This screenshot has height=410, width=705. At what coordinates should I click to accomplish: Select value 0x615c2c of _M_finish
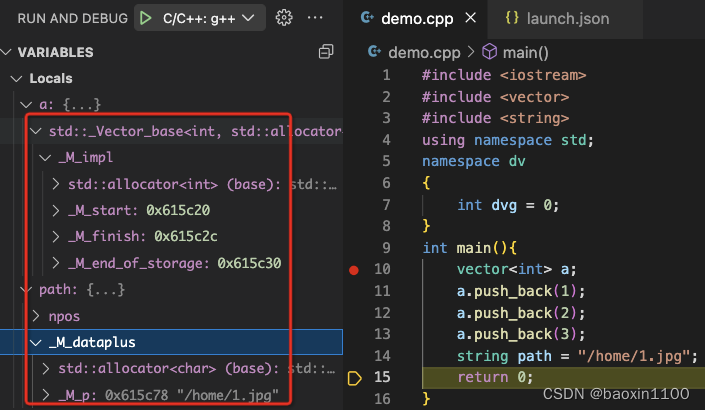click(x=186, y=236)
